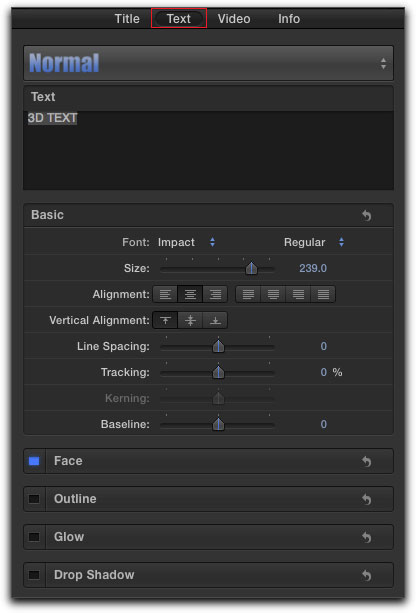Click the Size slider handle
The width and height of the screenshot is (416, 613).
pos(251,269)
